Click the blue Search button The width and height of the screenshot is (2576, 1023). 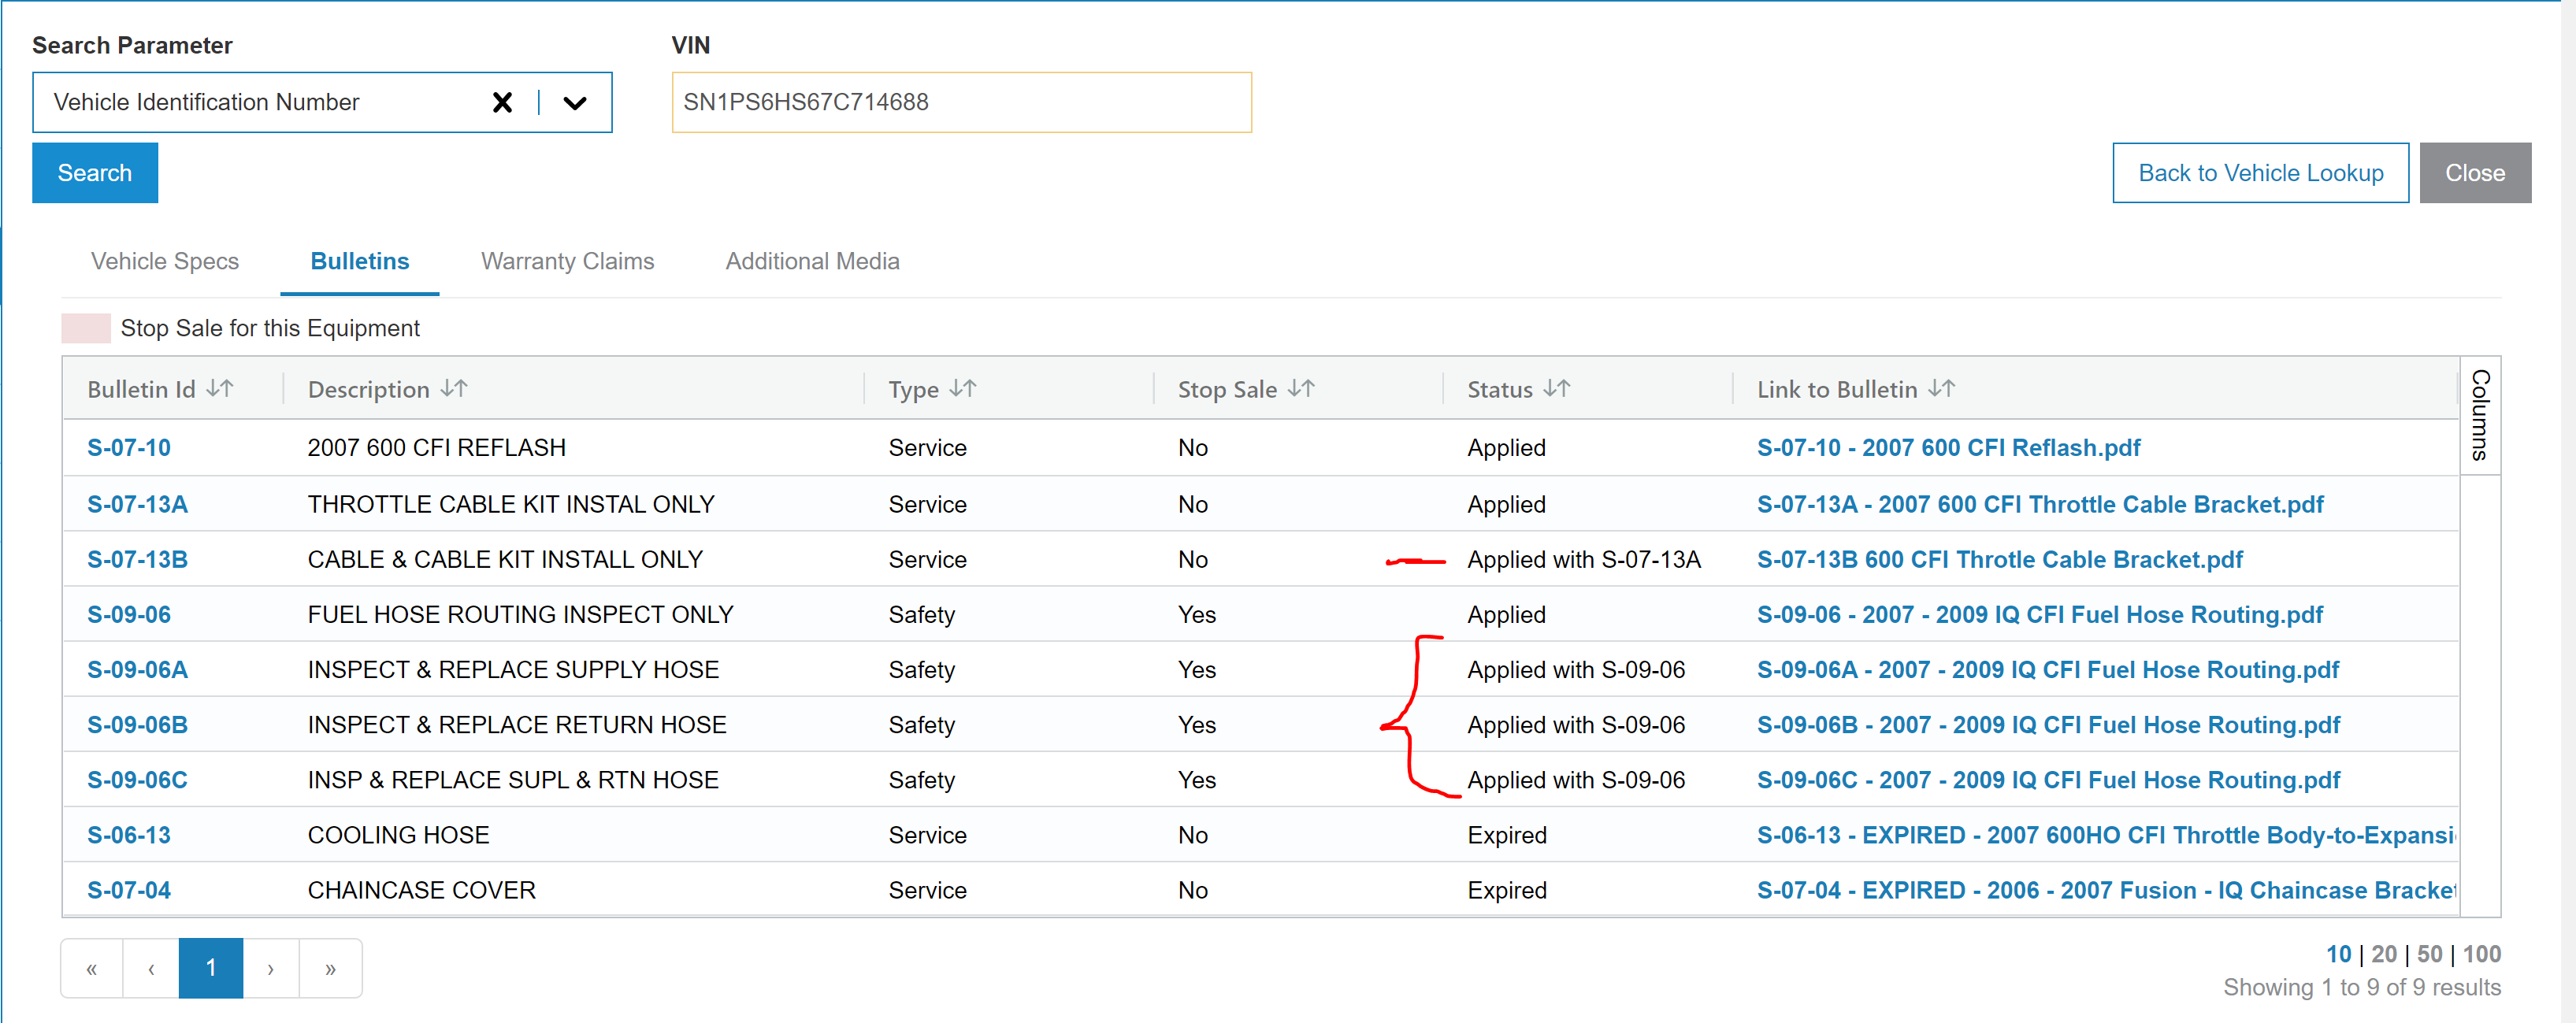(95, 173)
